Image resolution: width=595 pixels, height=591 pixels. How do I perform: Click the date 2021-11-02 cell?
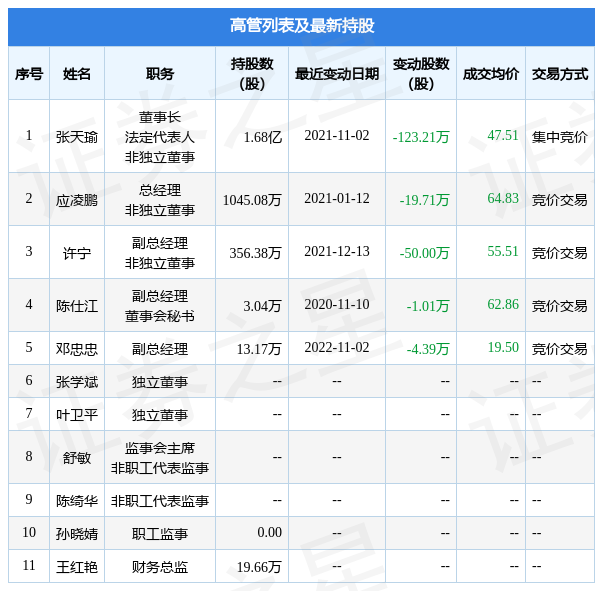337,136
